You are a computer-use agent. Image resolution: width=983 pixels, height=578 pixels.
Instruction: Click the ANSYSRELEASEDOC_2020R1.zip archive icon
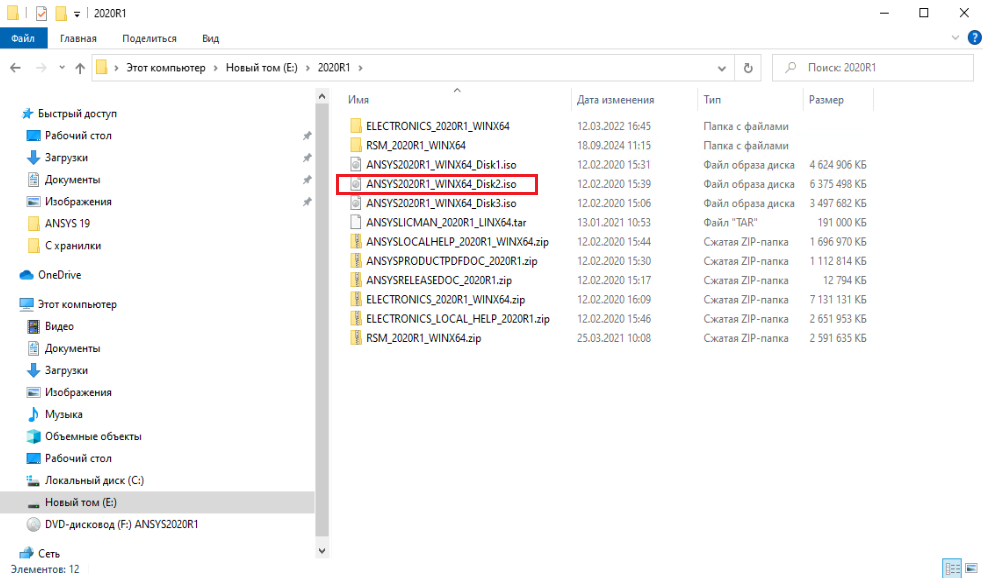355,280
